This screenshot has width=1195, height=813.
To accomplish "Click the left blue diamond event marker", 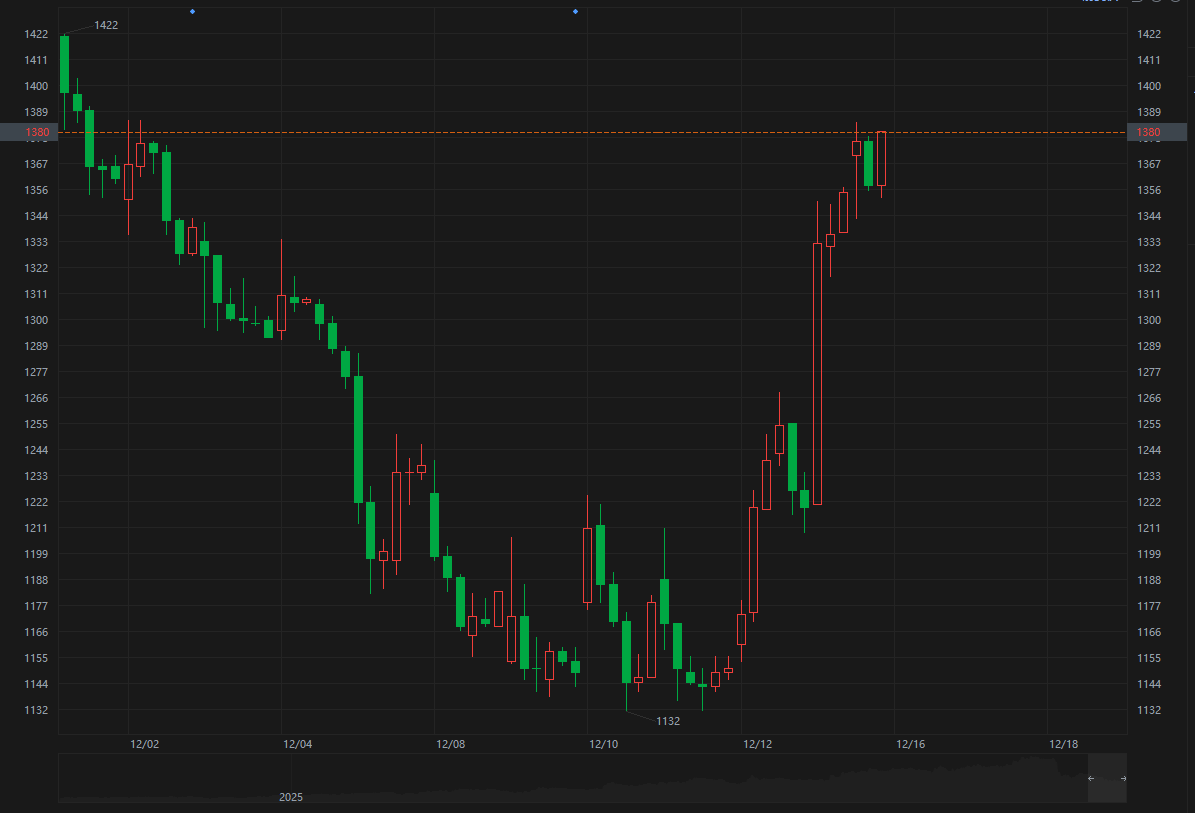I will click(x=192, y=12).
